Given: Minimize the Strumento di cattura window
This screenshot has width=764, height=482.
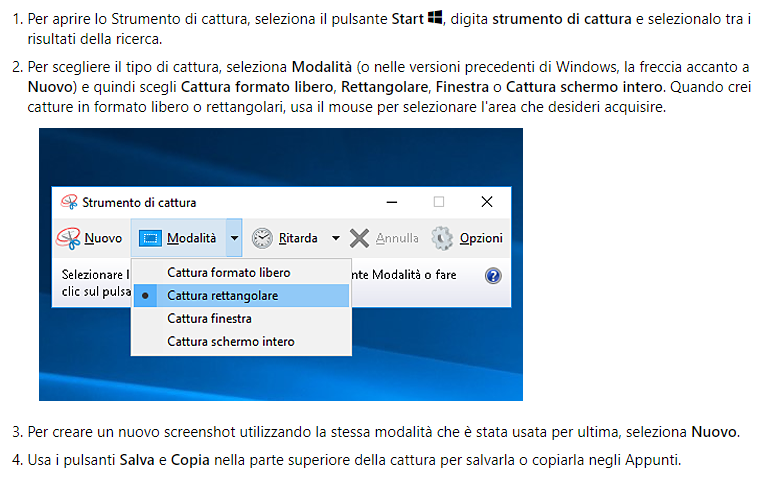Looking at the screenshot, I should tap(392, 202).
